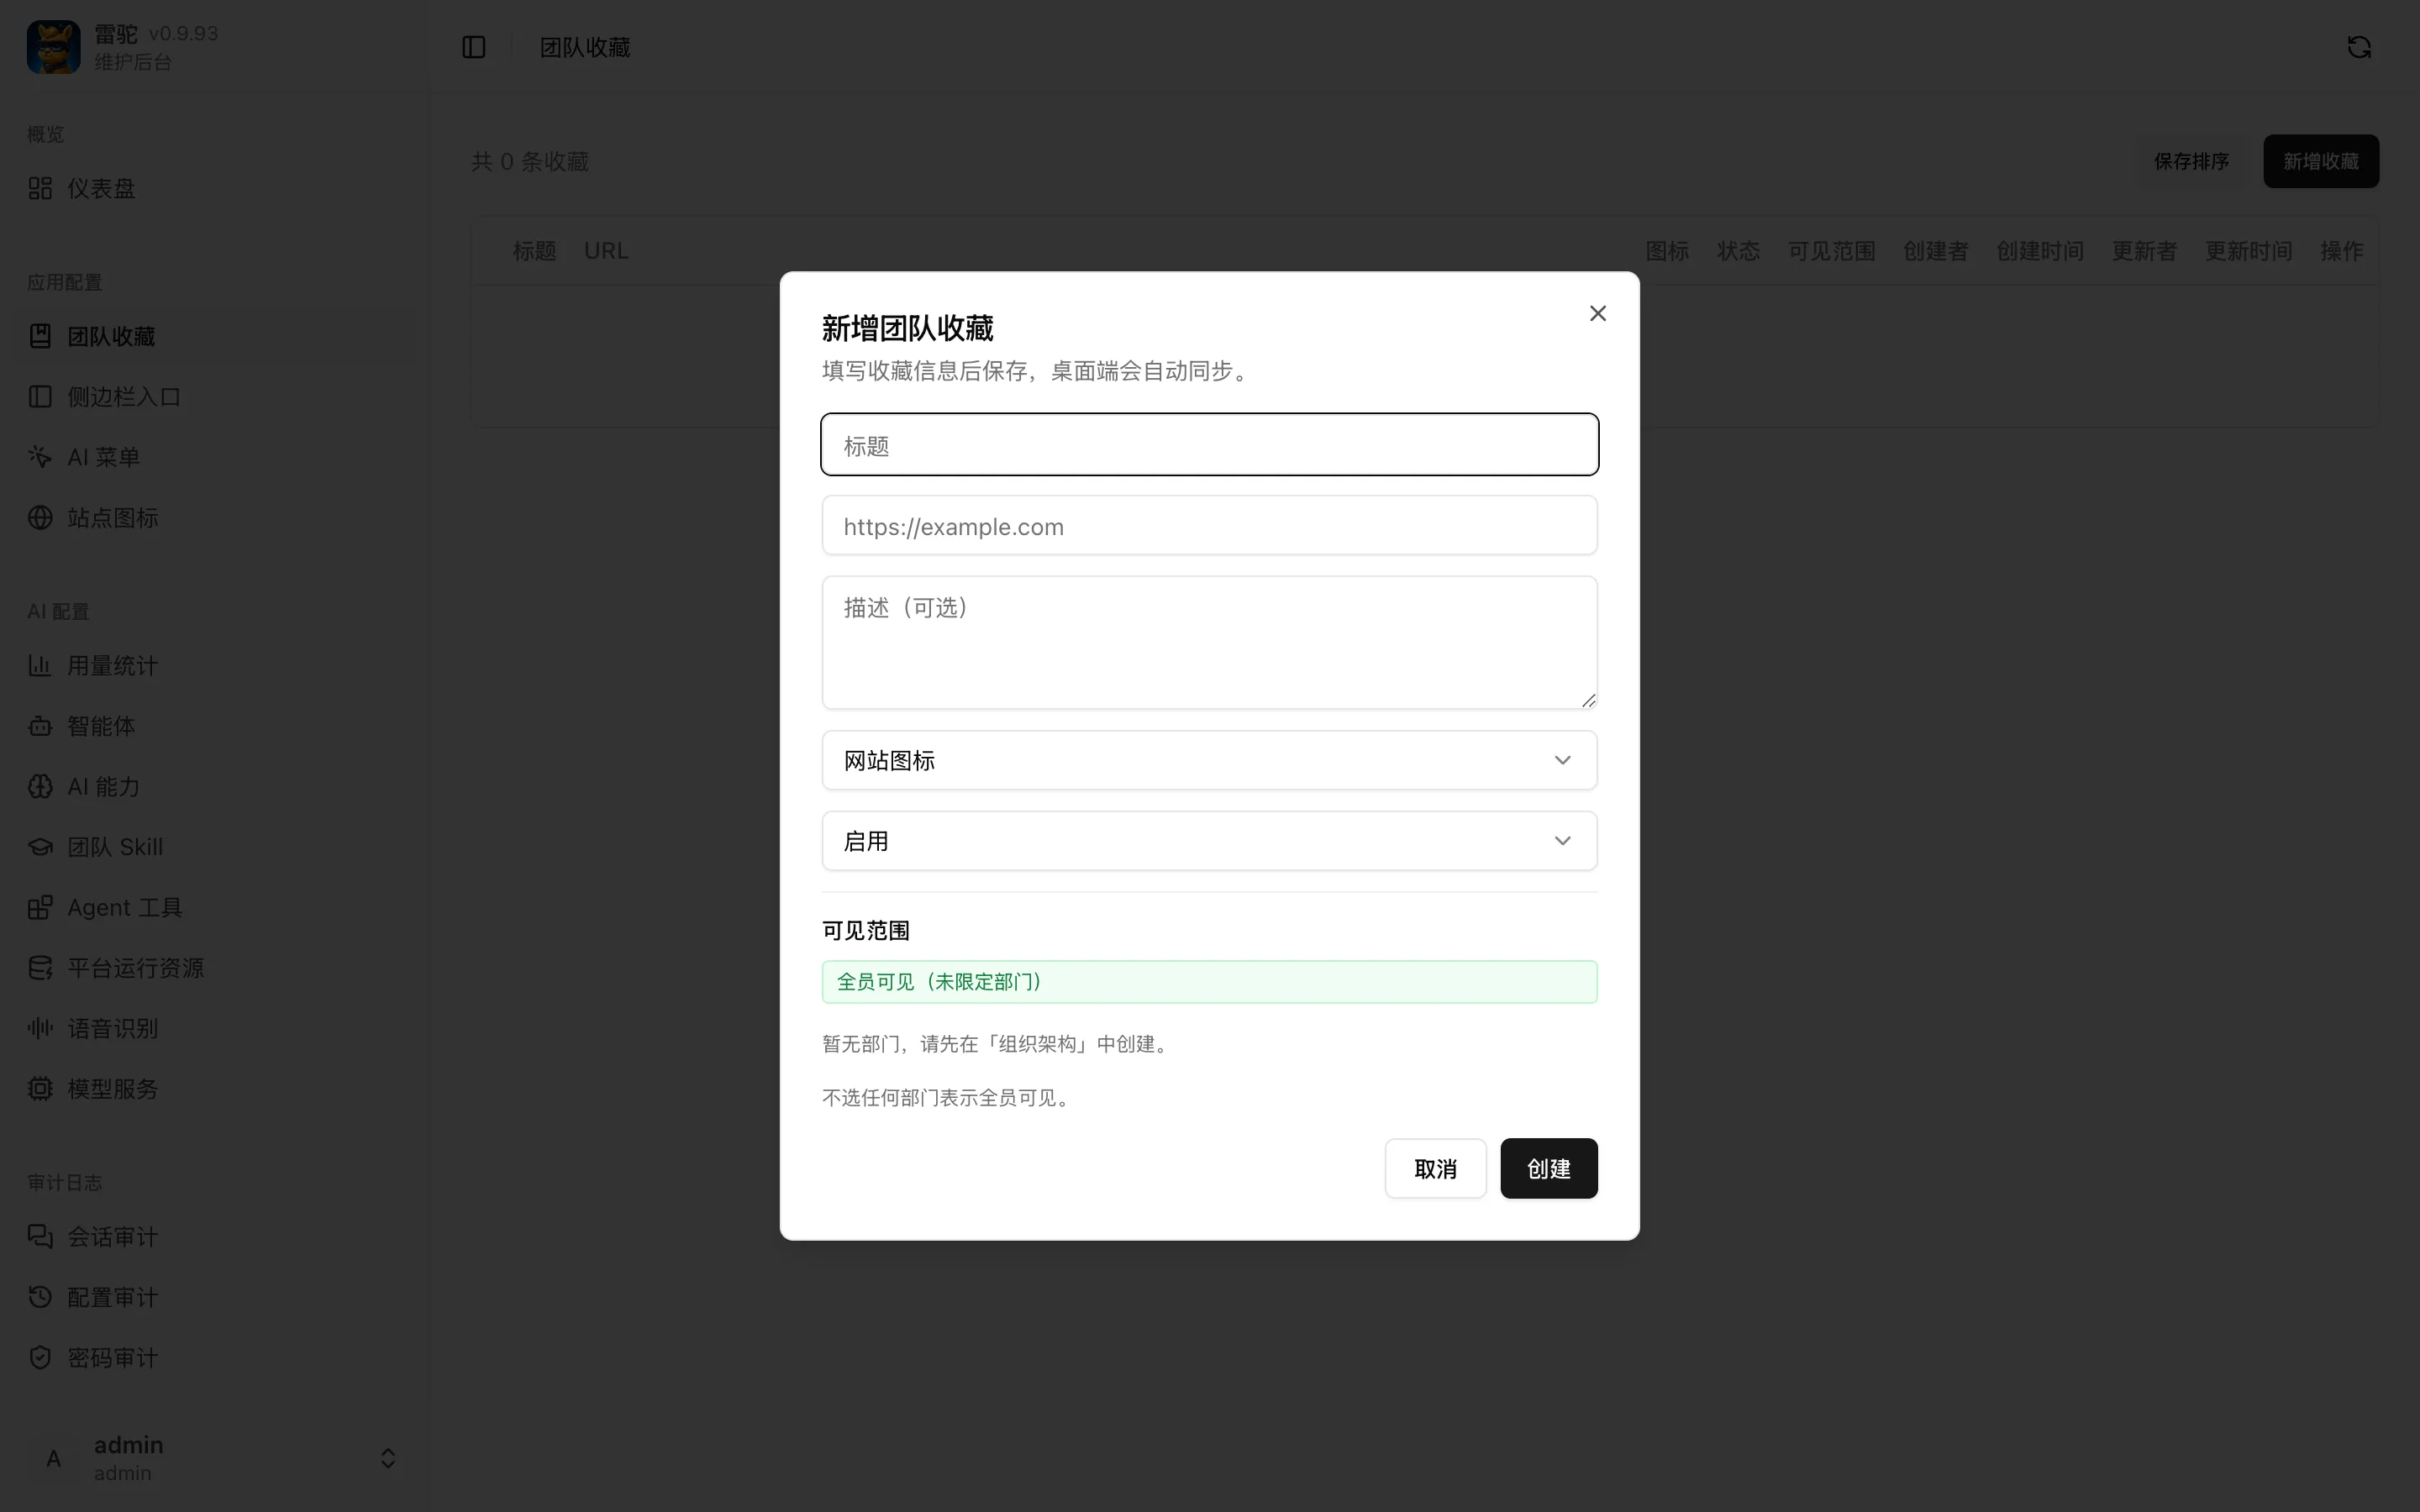Click the 平台运行资源 database icon

40,968
